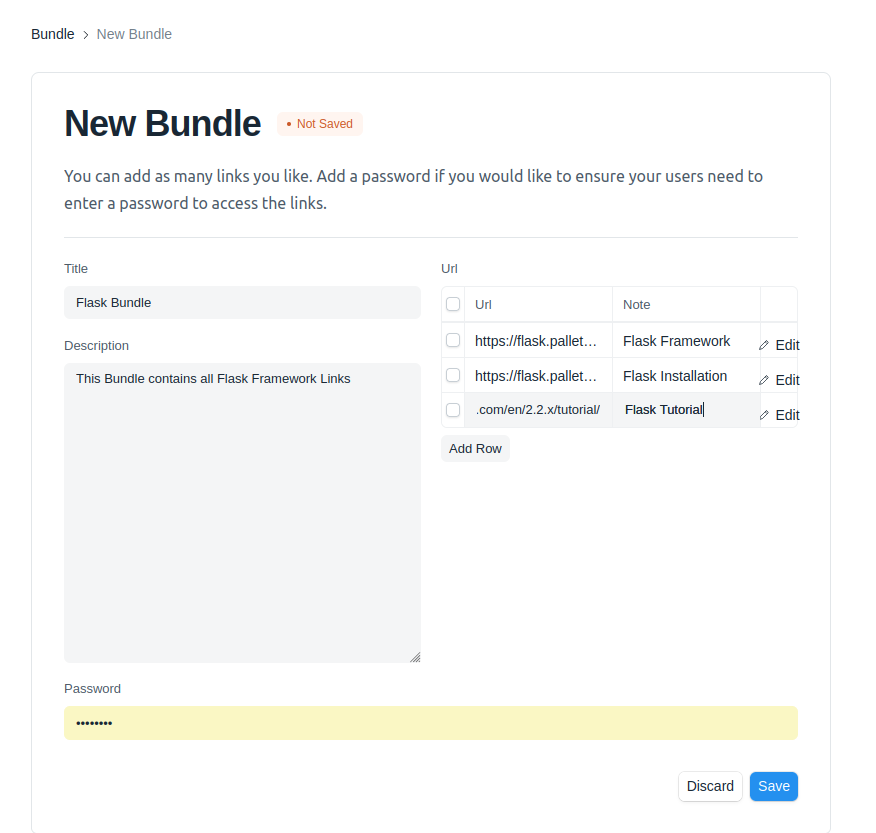876x833 pixels.
Task: Click the Password input field
Action: pyautogui.click(x=431, y=723)
